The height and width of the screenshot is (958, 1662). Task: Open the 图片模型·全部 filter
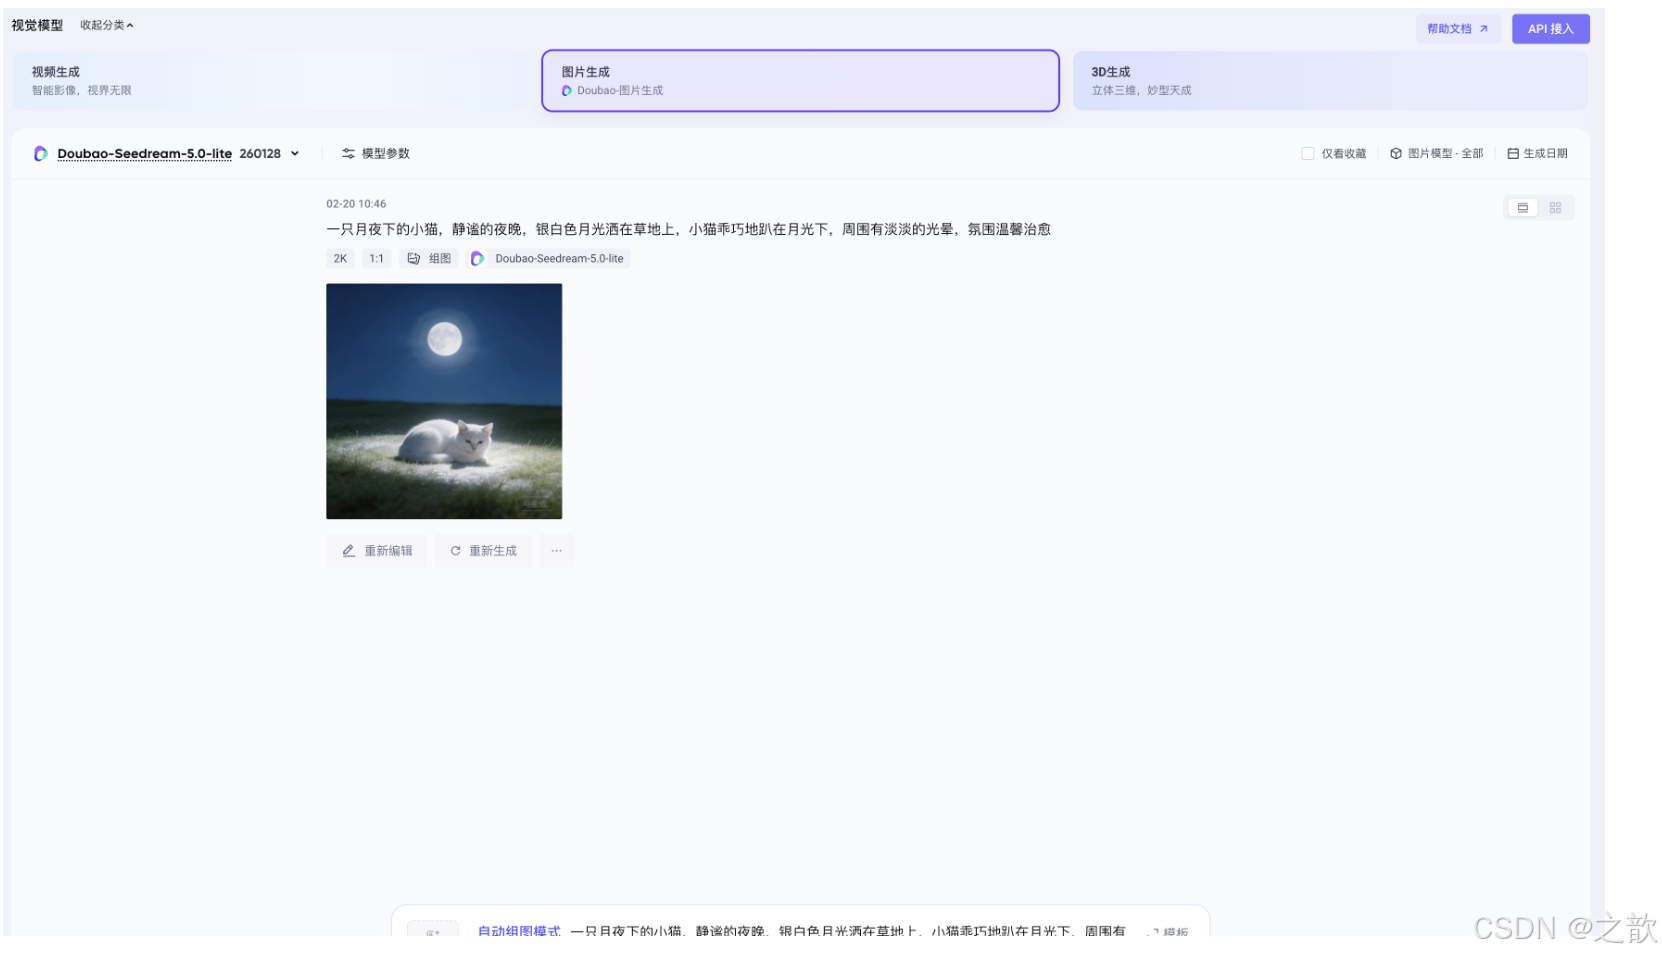pos(1436,153)
